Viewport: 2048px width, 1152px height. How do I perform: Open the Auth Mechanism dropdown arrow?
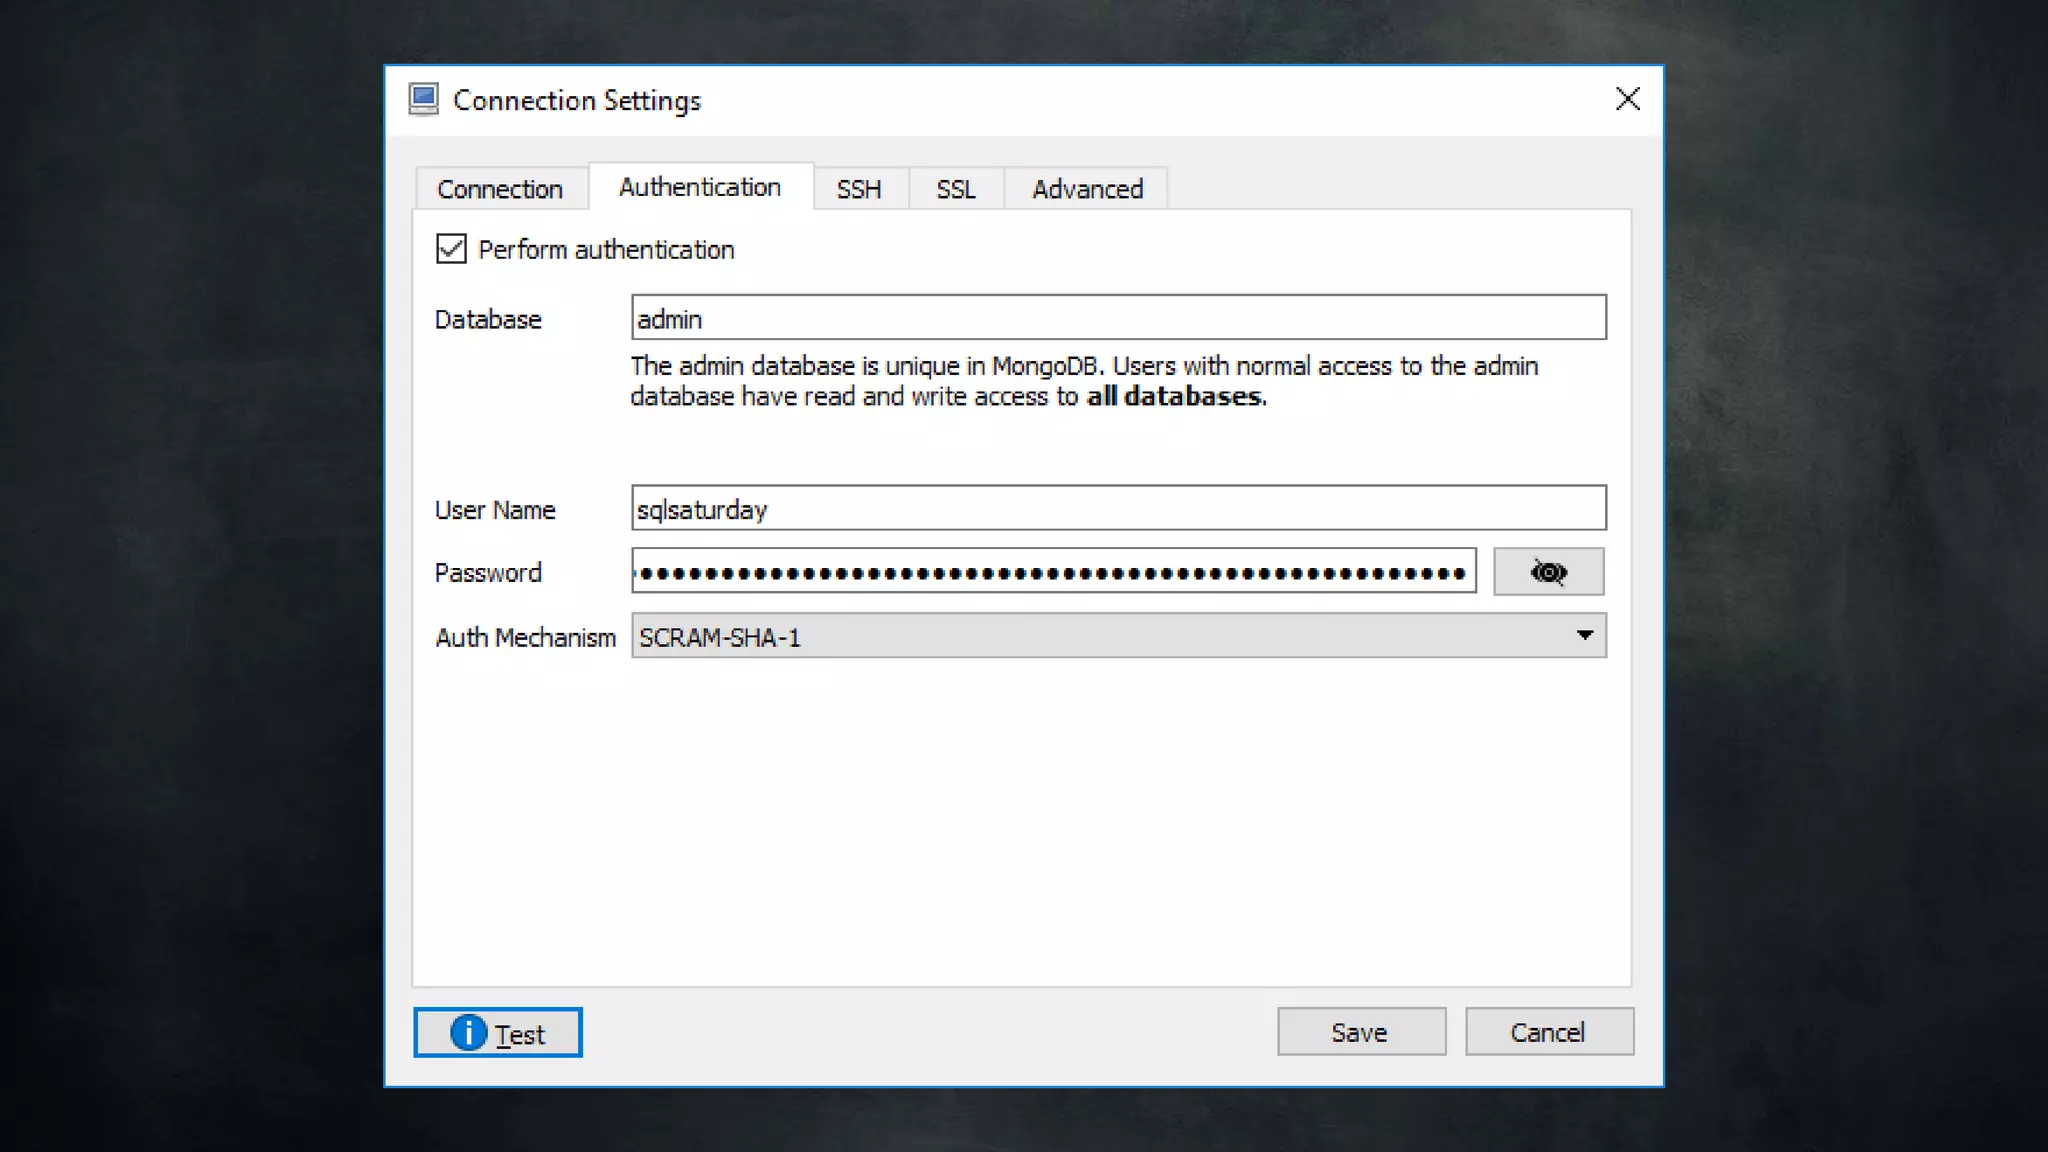1584,636
